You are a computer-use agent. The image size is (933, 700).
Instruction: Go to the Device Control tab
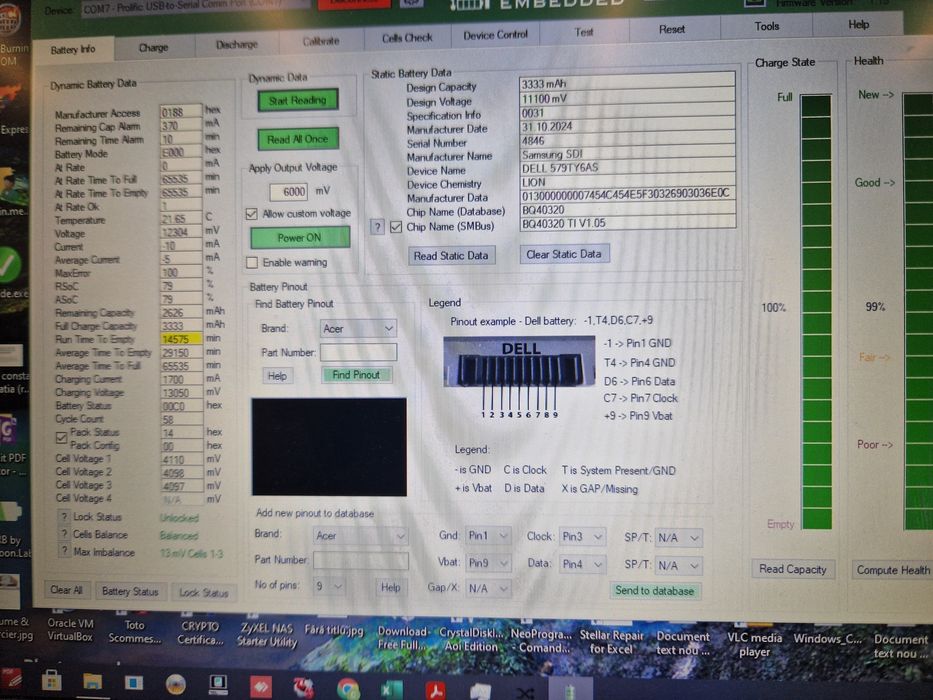tap(495, 35)
